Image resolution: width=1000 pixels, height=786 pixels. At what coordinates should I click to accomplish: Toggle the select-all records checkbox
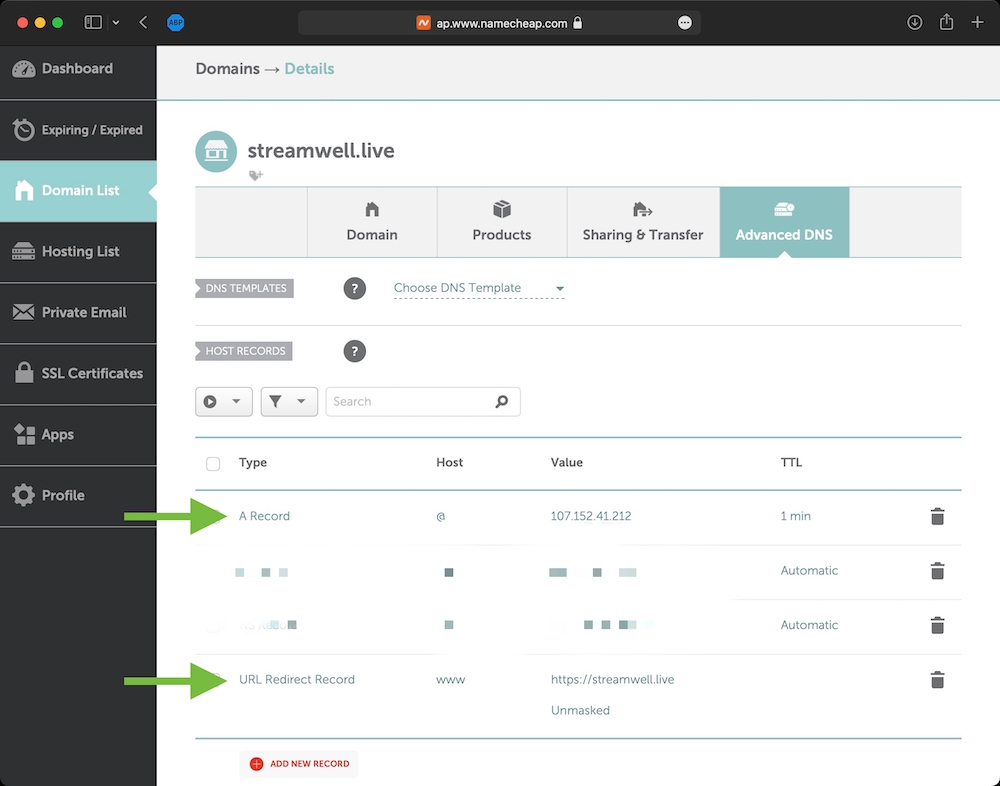(213, 464)
